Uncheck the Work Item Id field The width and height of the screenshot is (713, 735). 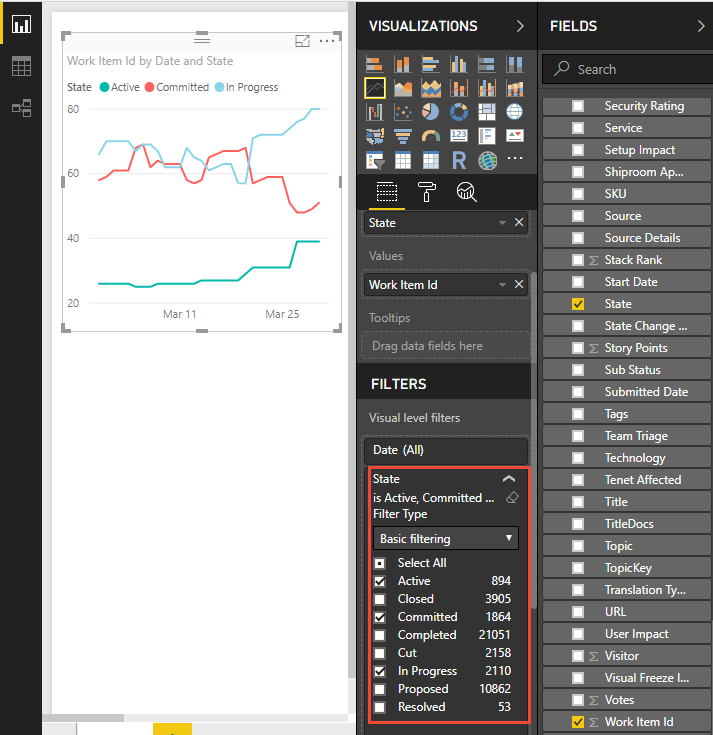[x=578, y=722]
